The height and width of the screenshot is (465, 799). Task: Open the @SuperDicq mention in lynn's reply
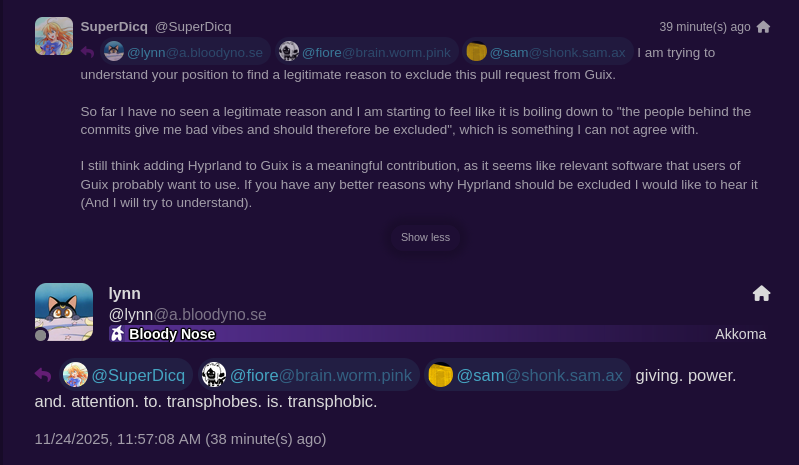[x=126, y=375]
